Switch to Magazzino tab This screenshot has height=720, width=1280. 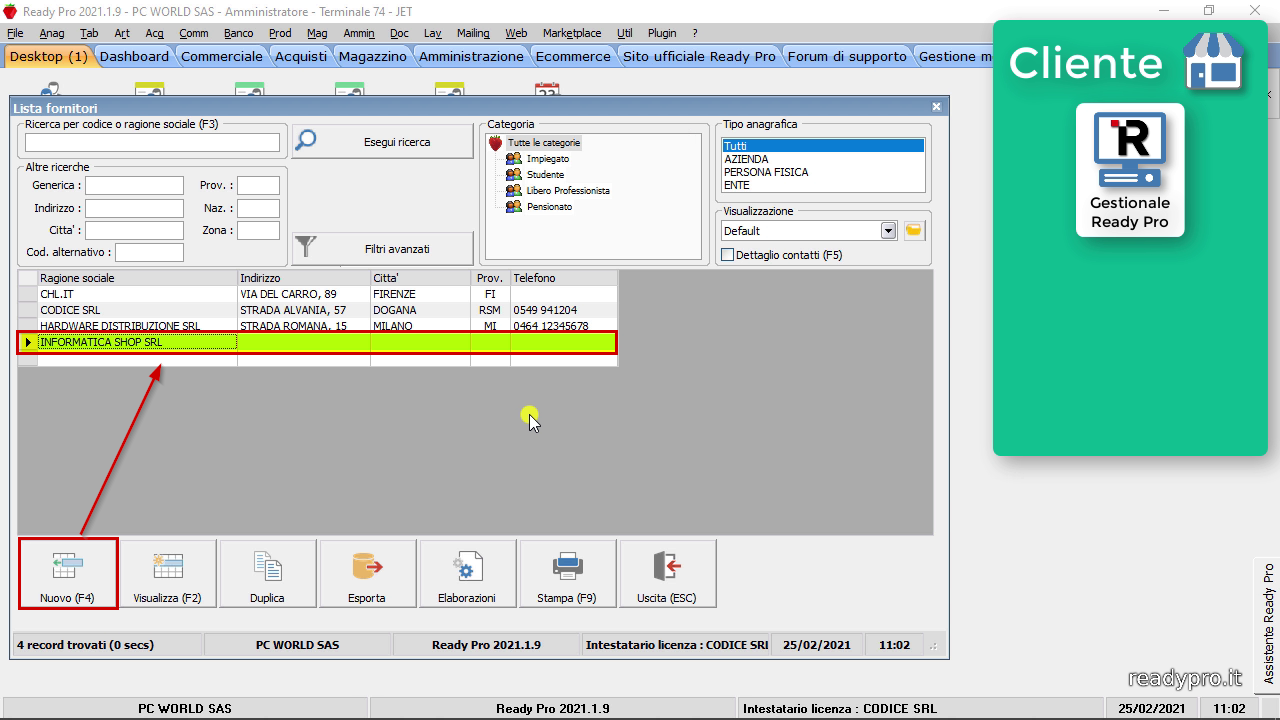click(373, 57)
